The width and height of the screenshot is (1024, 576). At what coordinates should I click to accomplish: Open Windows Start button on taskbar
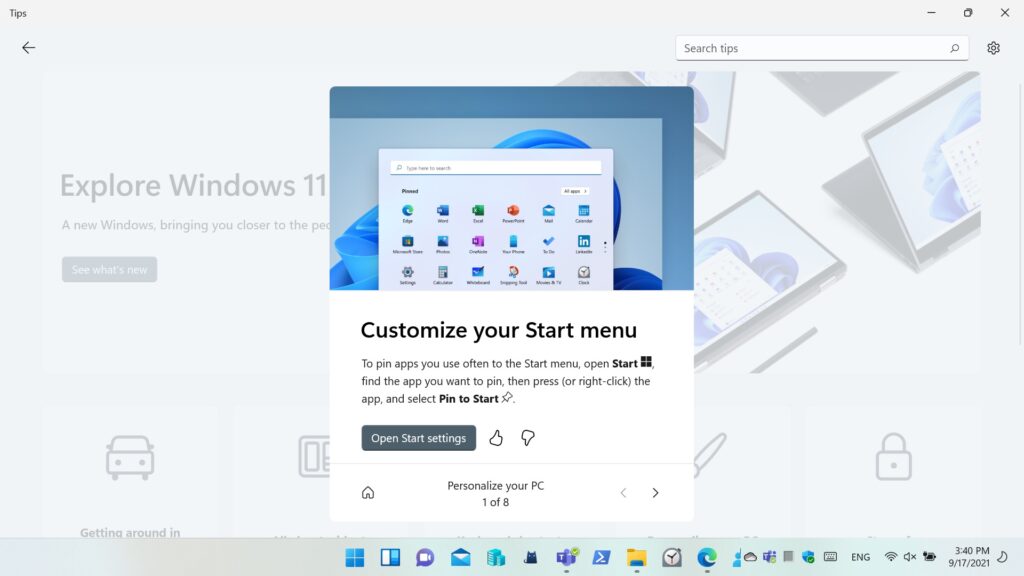point(355,558)
